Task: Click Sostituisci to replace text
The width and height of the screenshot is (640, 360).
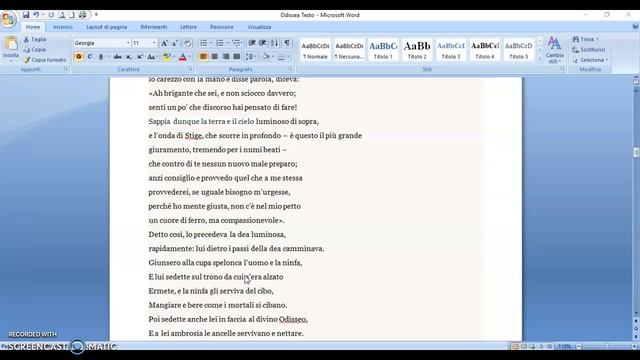Action: pyautogui.click(x=589, y=50)
